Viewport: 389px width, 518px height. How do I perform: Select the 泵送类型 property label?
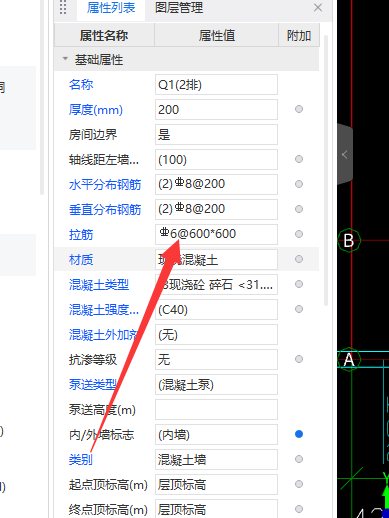pos(93,384)
